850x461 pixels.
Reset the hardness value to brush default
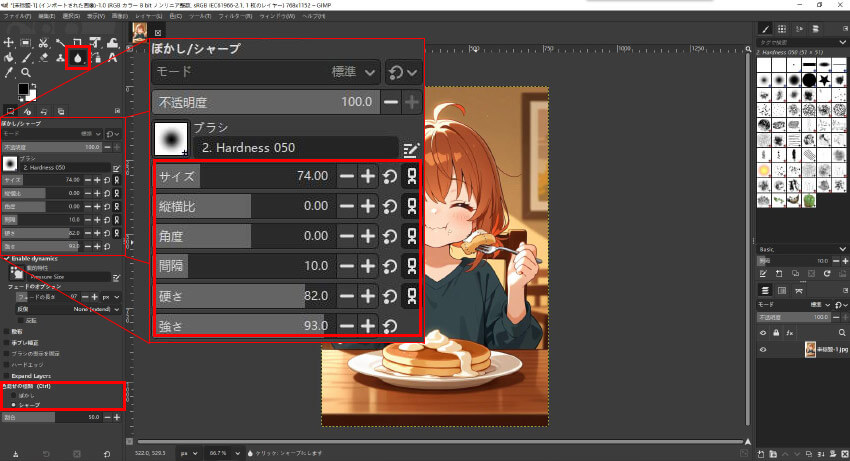(x=107, y=233)
